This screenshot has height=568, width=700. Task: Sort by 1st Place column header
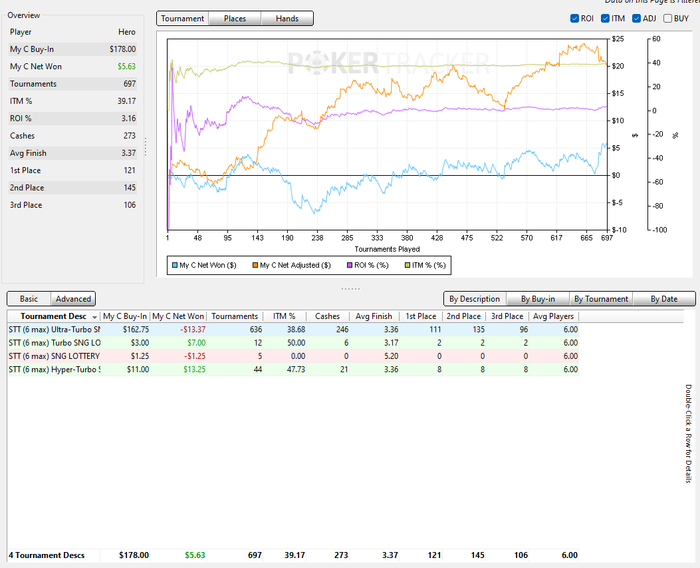click(x=421, y=316)
